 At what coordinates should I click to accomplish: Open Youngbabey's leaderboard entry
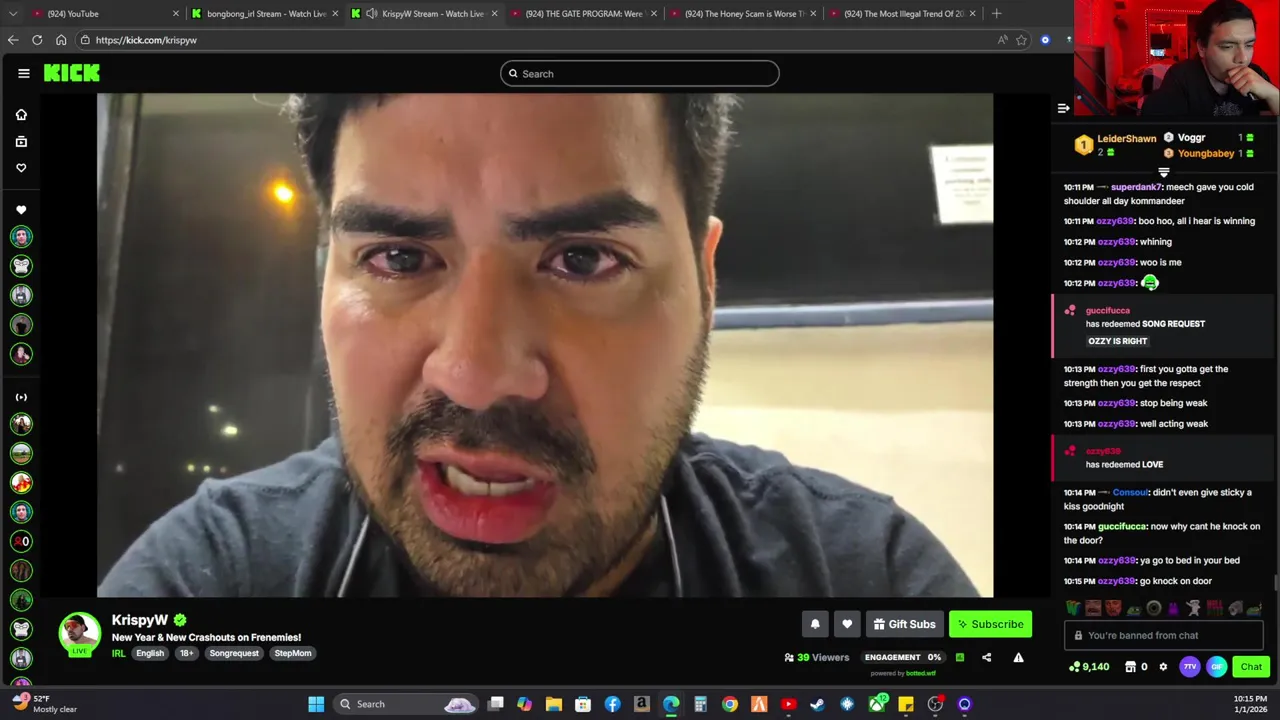click(x=1208, y=153)
